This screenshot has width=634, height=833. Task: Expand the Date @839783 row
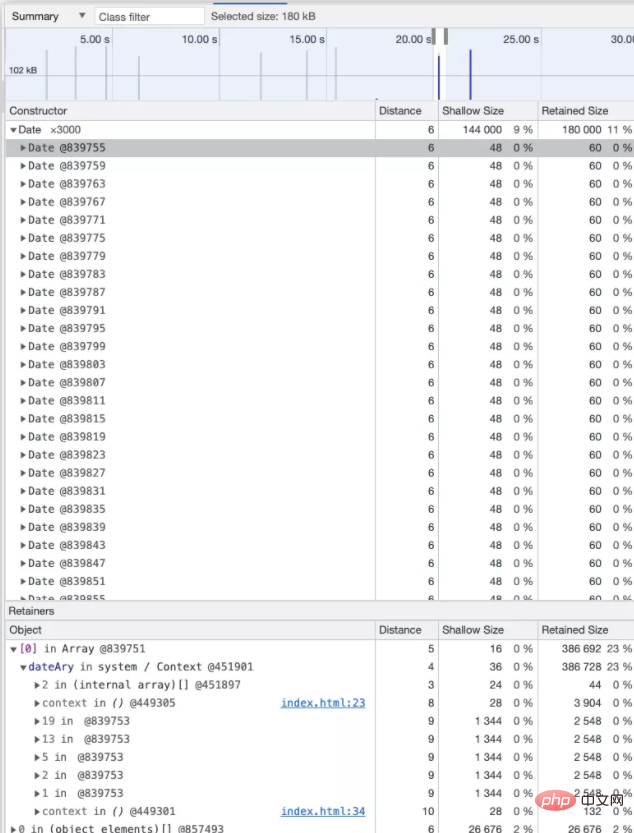(23, 274)
